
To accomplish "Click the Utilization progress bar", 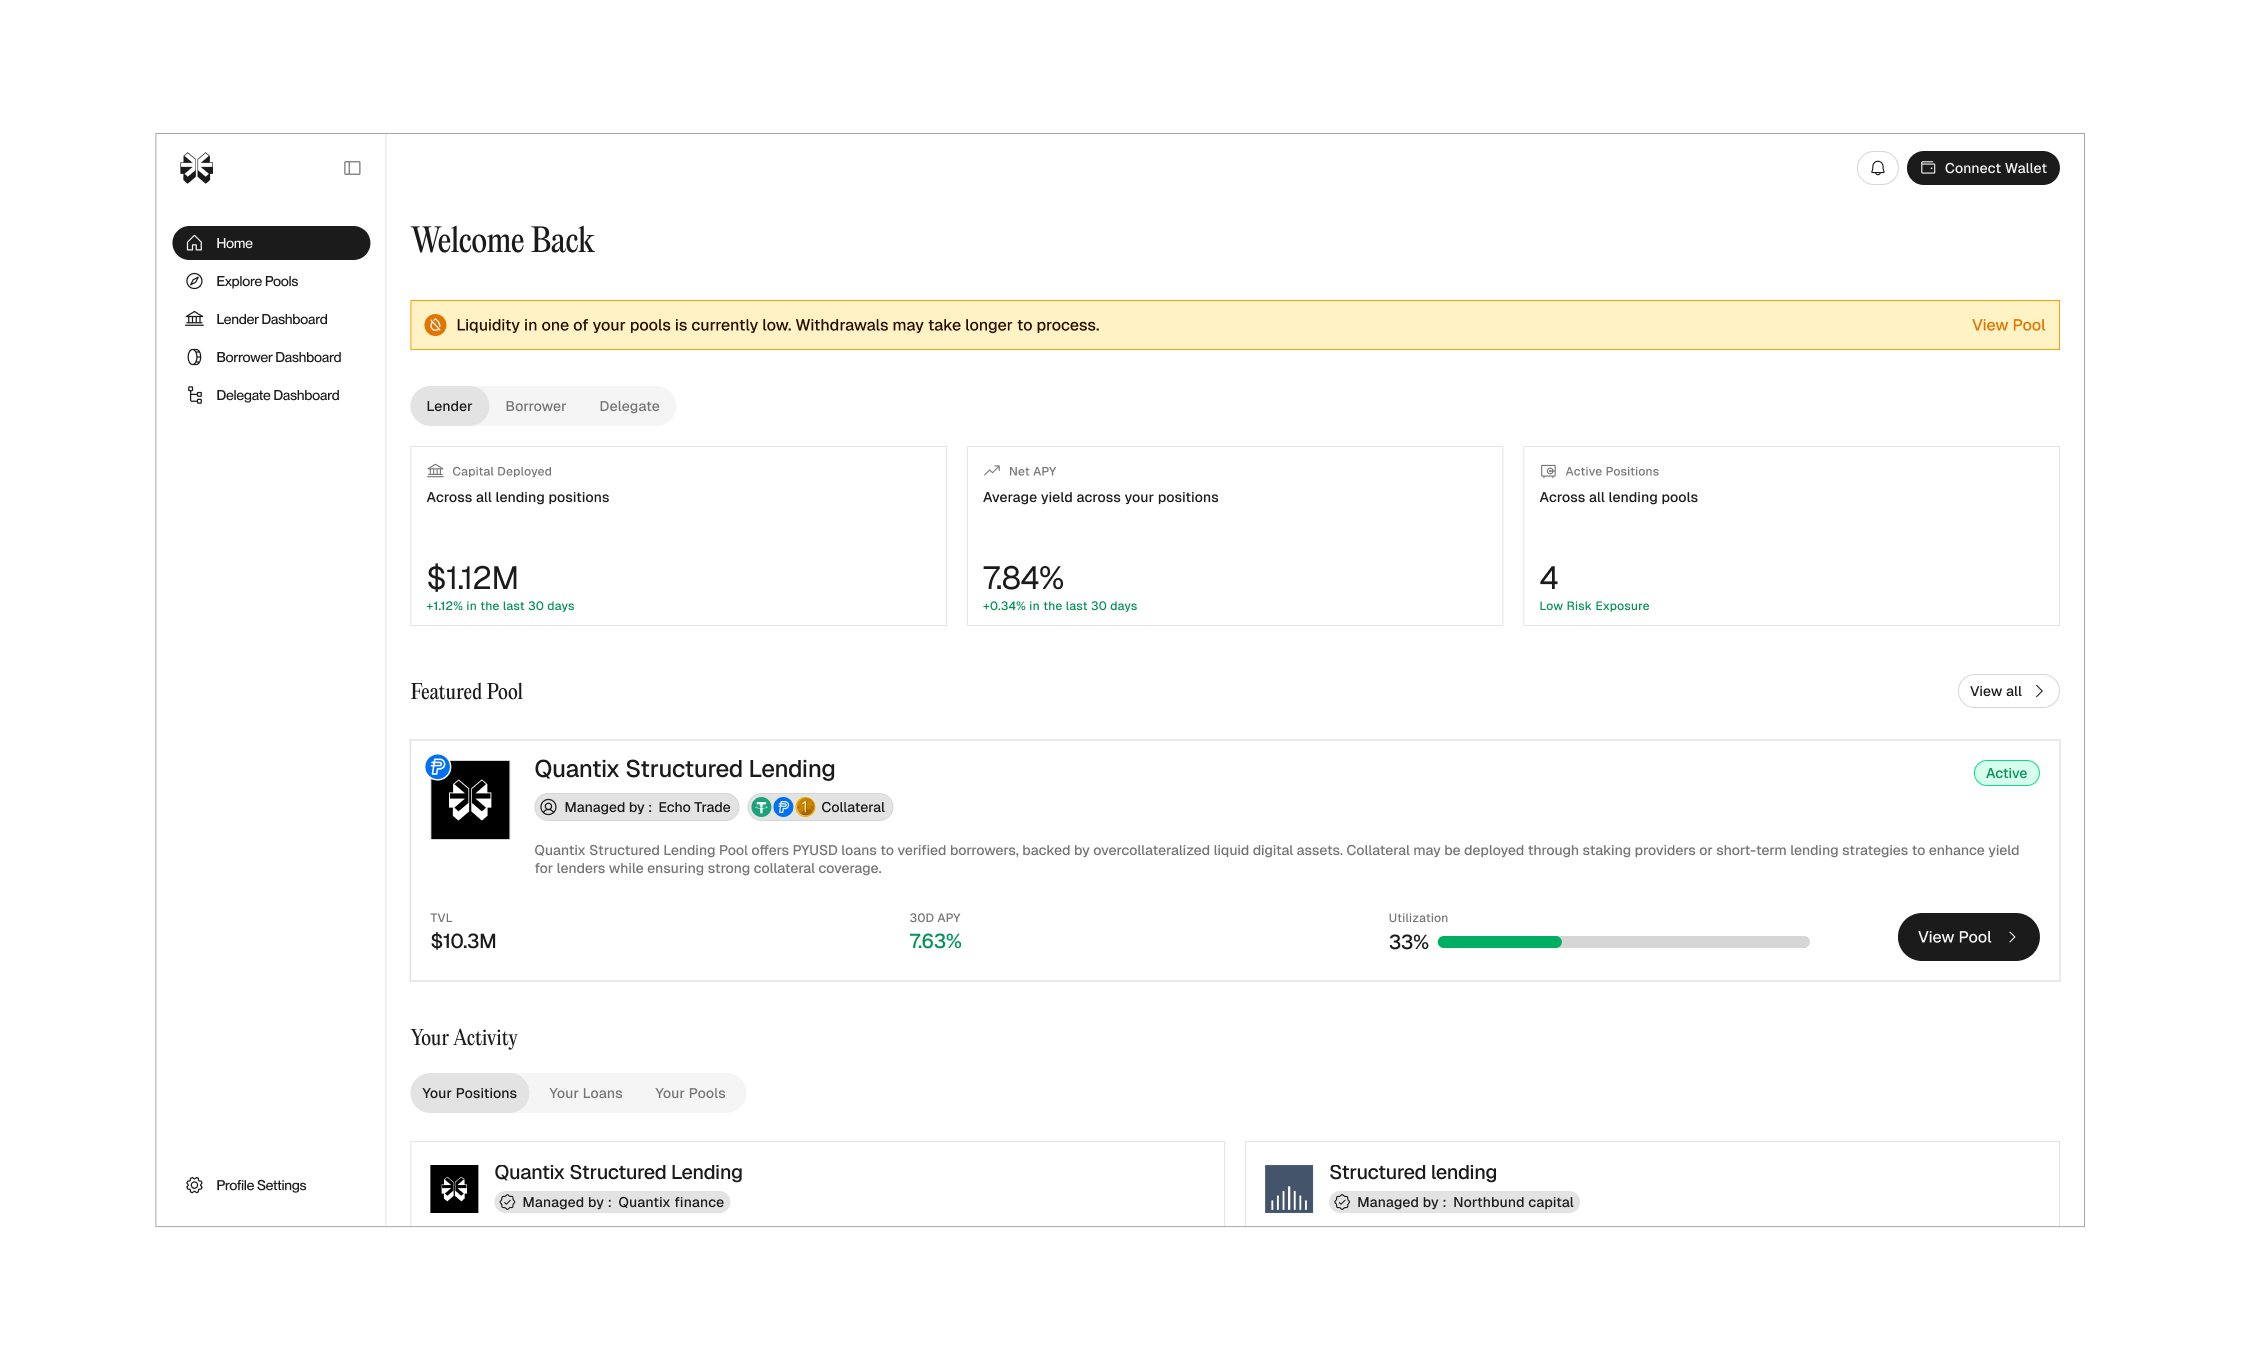I will pos(1623,942).
